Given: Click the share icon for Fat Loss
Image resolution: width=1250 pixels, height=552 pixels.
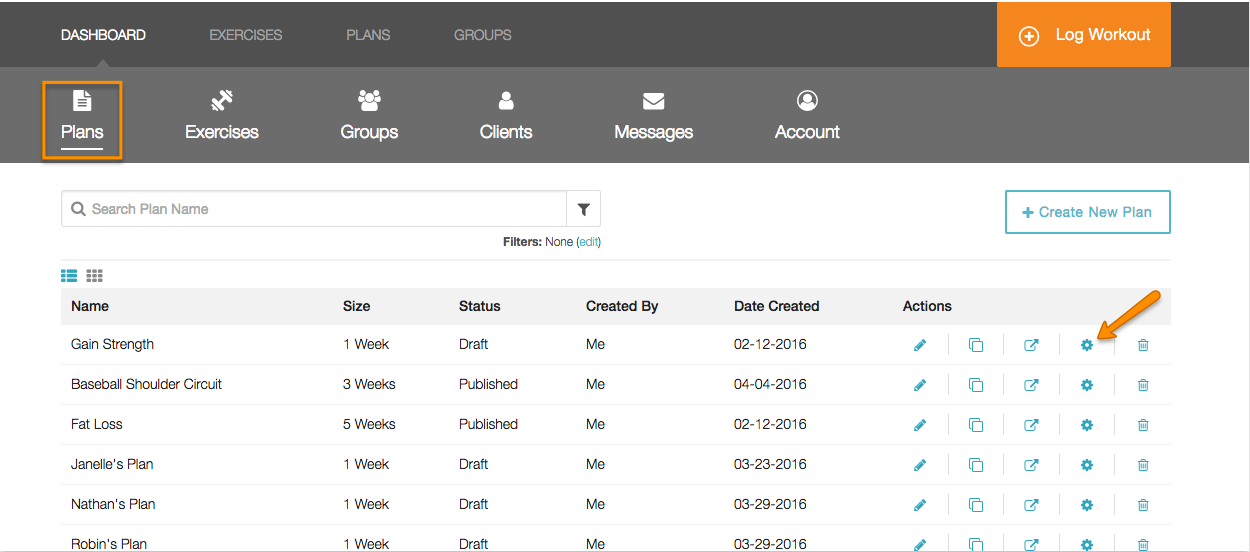Looking at the screenshot, I should pos(1031,425).
